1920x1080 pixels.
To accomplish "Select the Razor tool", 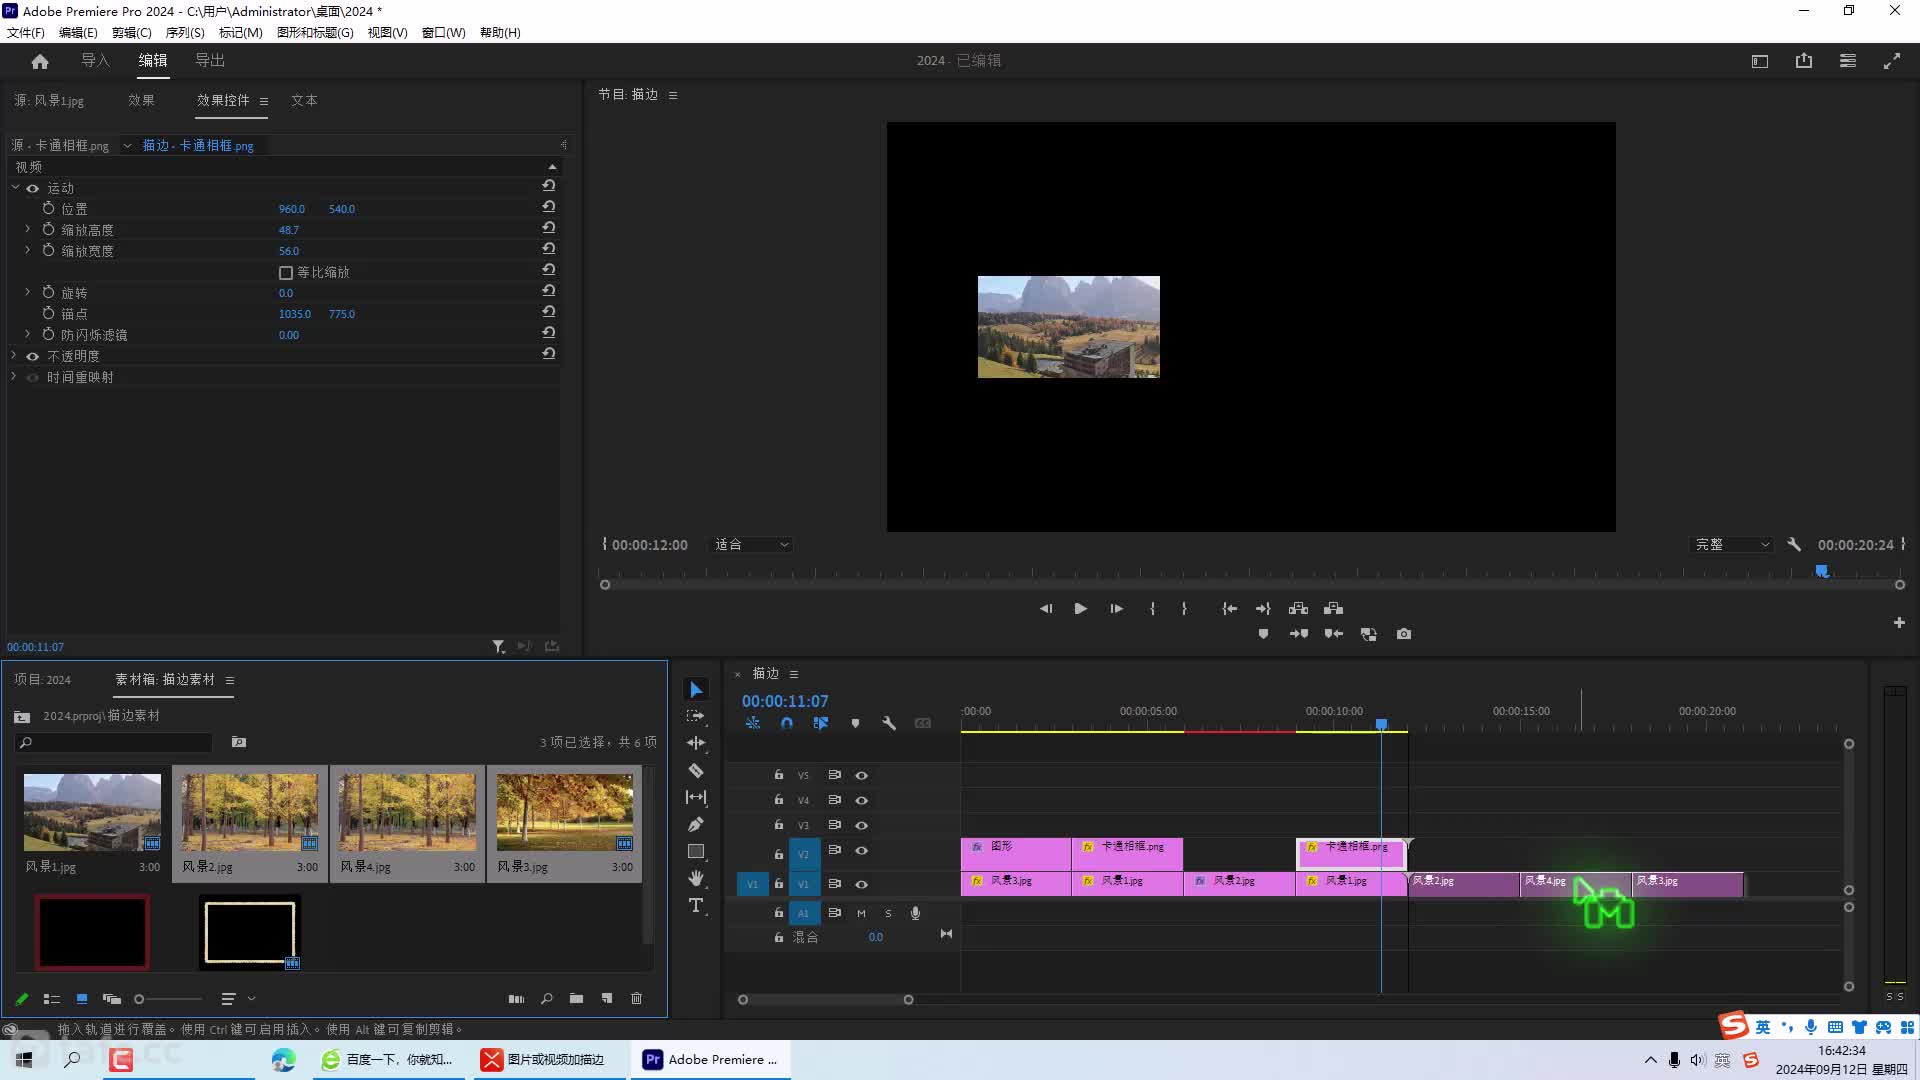I will 696,771.
